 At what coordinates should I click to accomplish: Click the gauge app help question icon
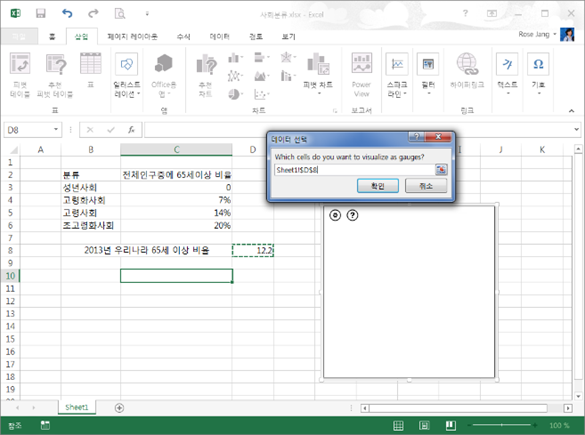click(x=352, y=215)
